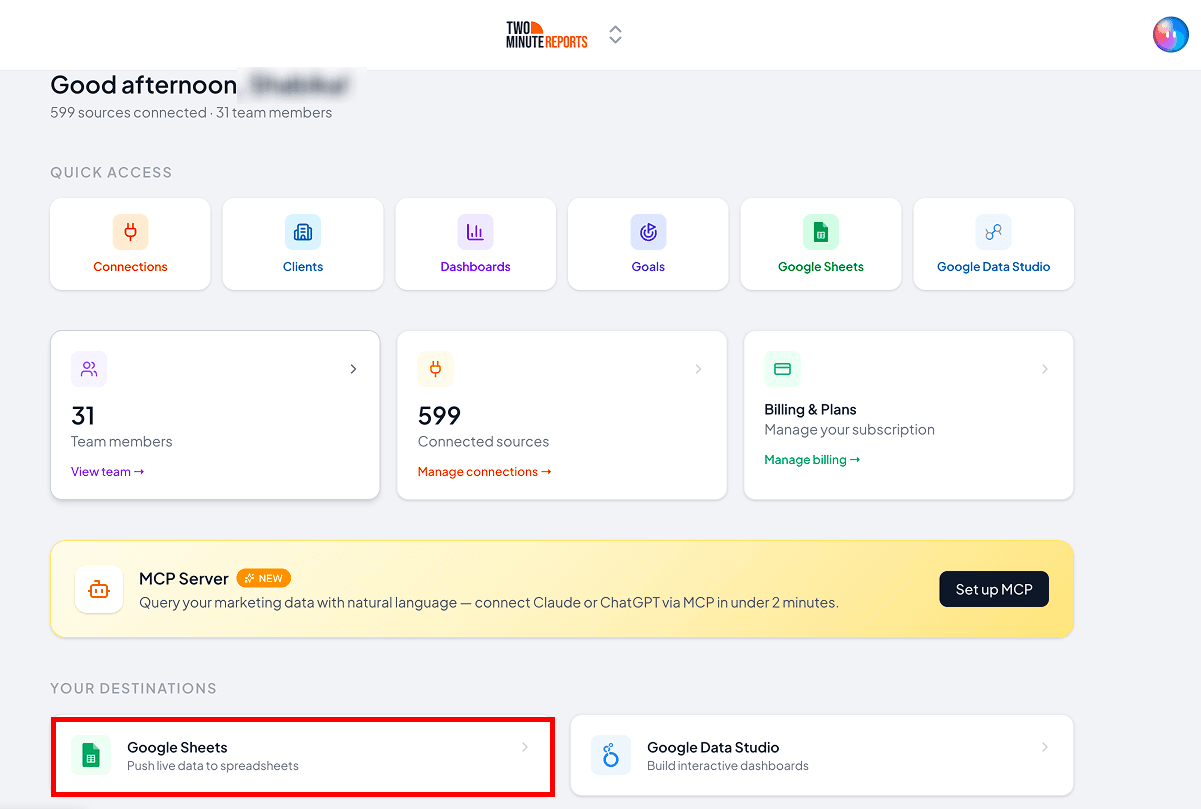The width and height of the screenshot is (1201, 809).
Task: Click the MCP Server banner heading
Action: (184, 578)
